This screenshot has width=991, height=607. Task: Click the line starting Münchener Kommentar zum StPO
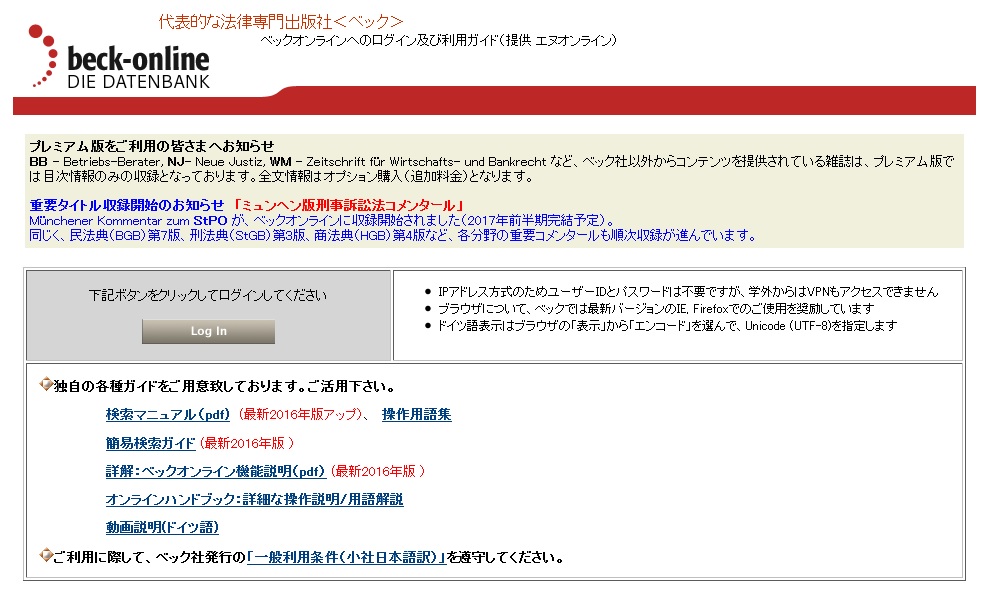pos(322,221)
